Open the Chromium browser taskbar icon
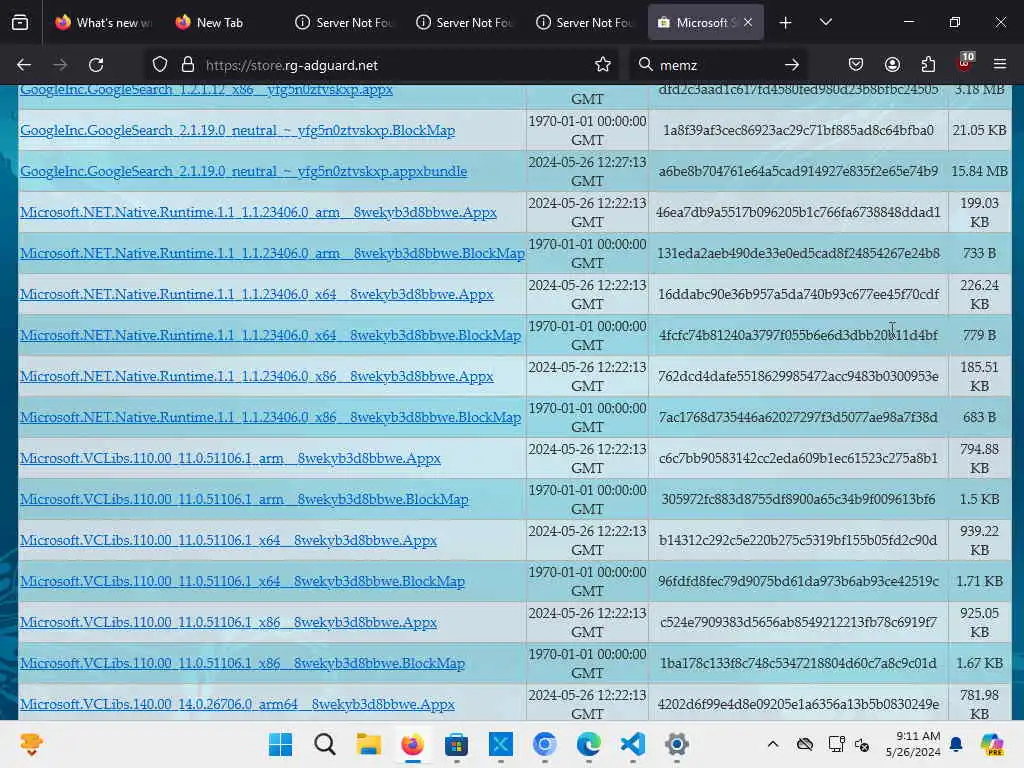The height and width of the screenshot is (768, 1024). pyautogui.click(x=544, y=744)
